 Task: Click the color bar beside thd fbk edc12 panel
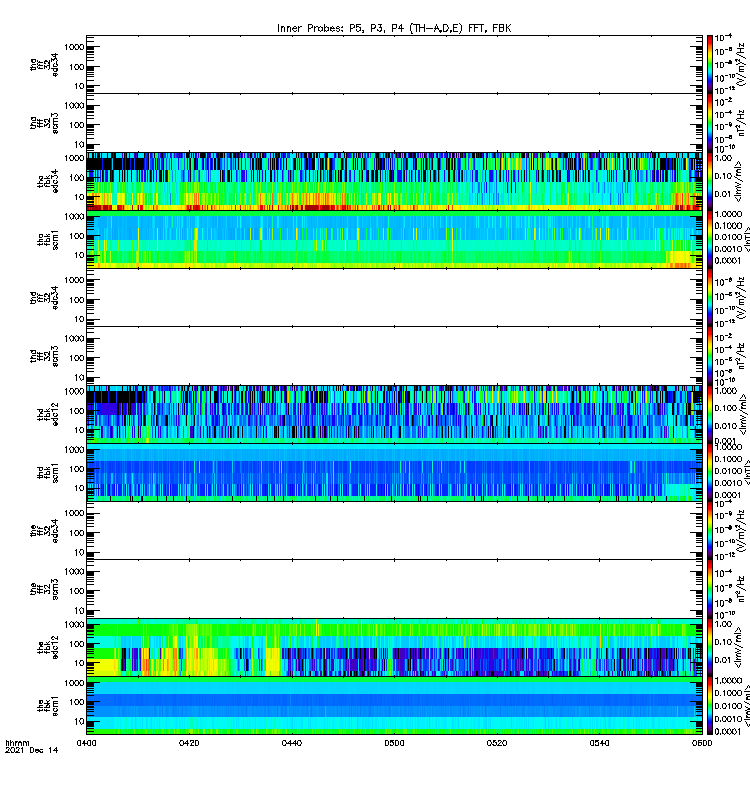point(710,414)
